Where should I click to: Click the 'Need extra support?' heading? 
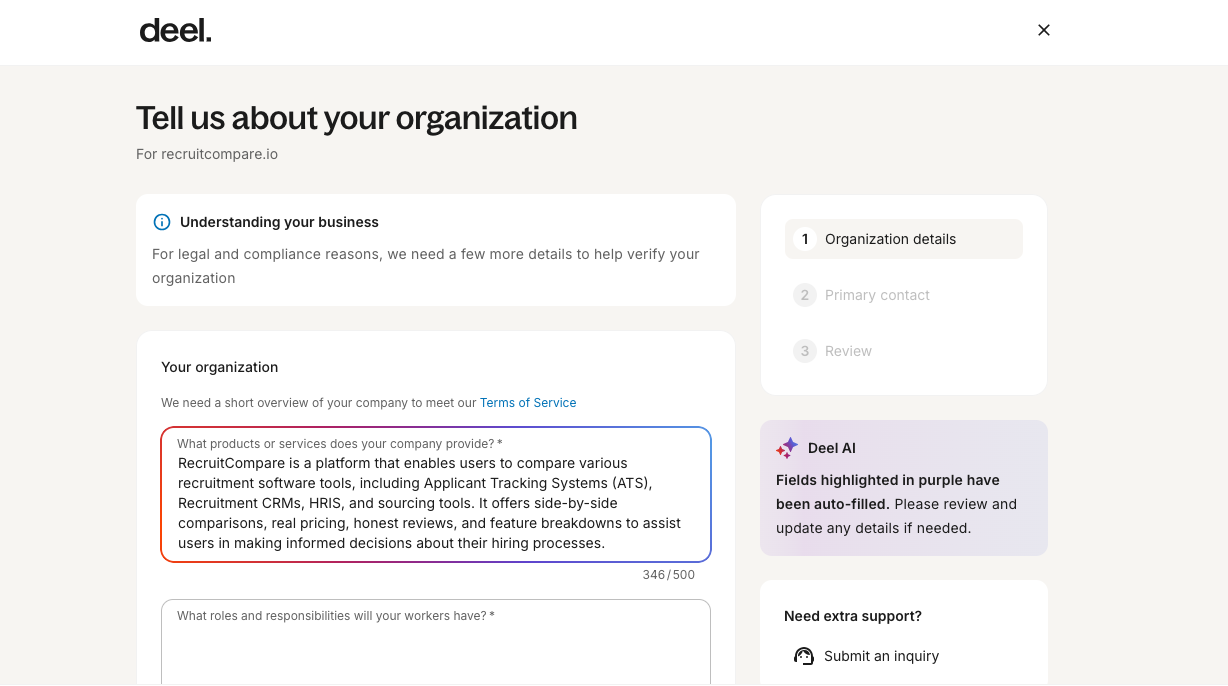click(x=853, y=616)
